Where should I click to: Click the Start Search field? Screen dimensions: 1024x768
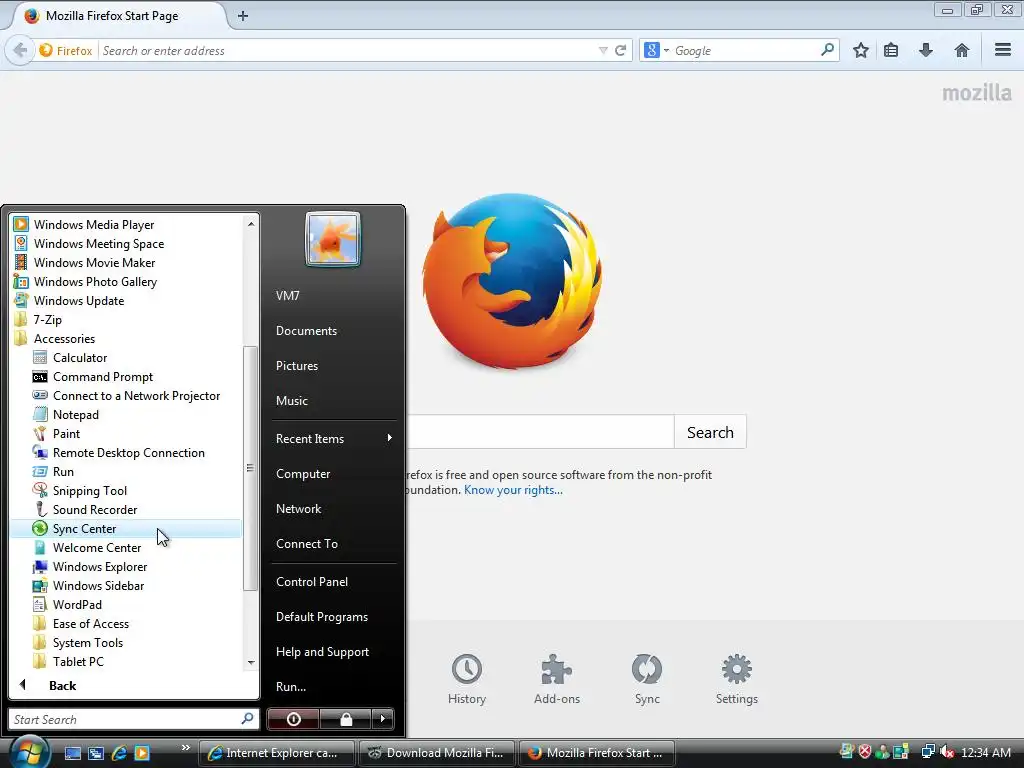click(125, 720)
